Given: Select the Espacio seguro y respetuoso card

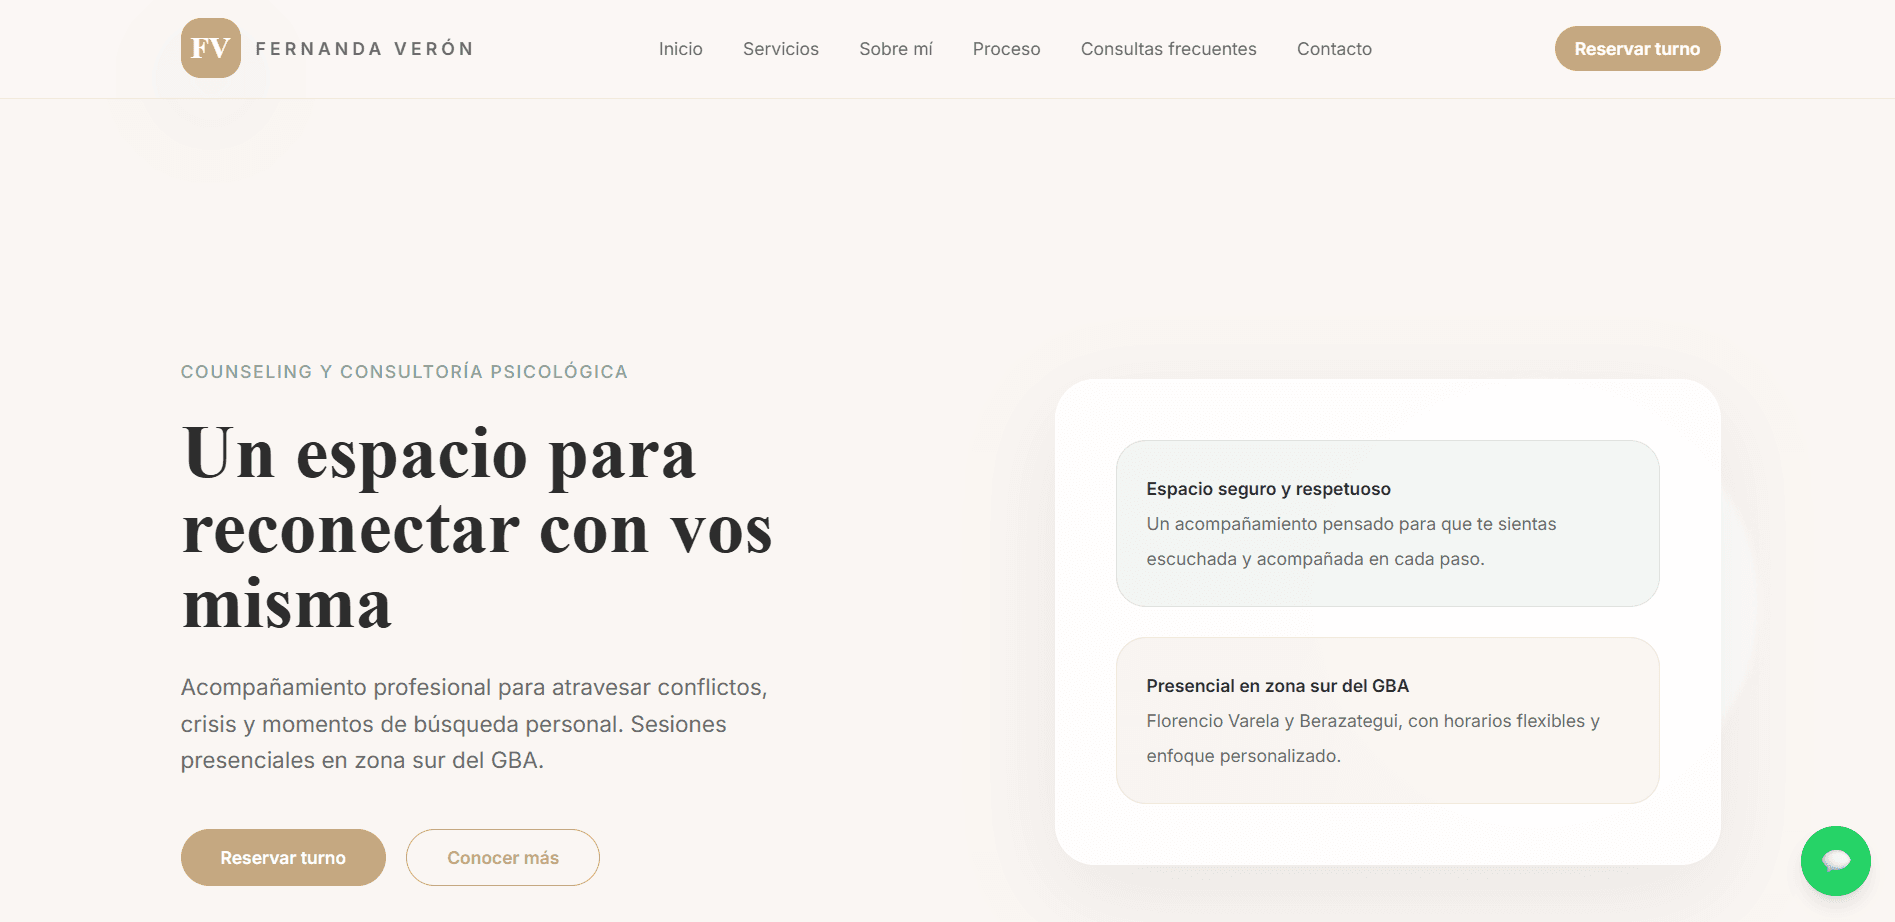Looking at the screenshot, I should click(1387, 523).
